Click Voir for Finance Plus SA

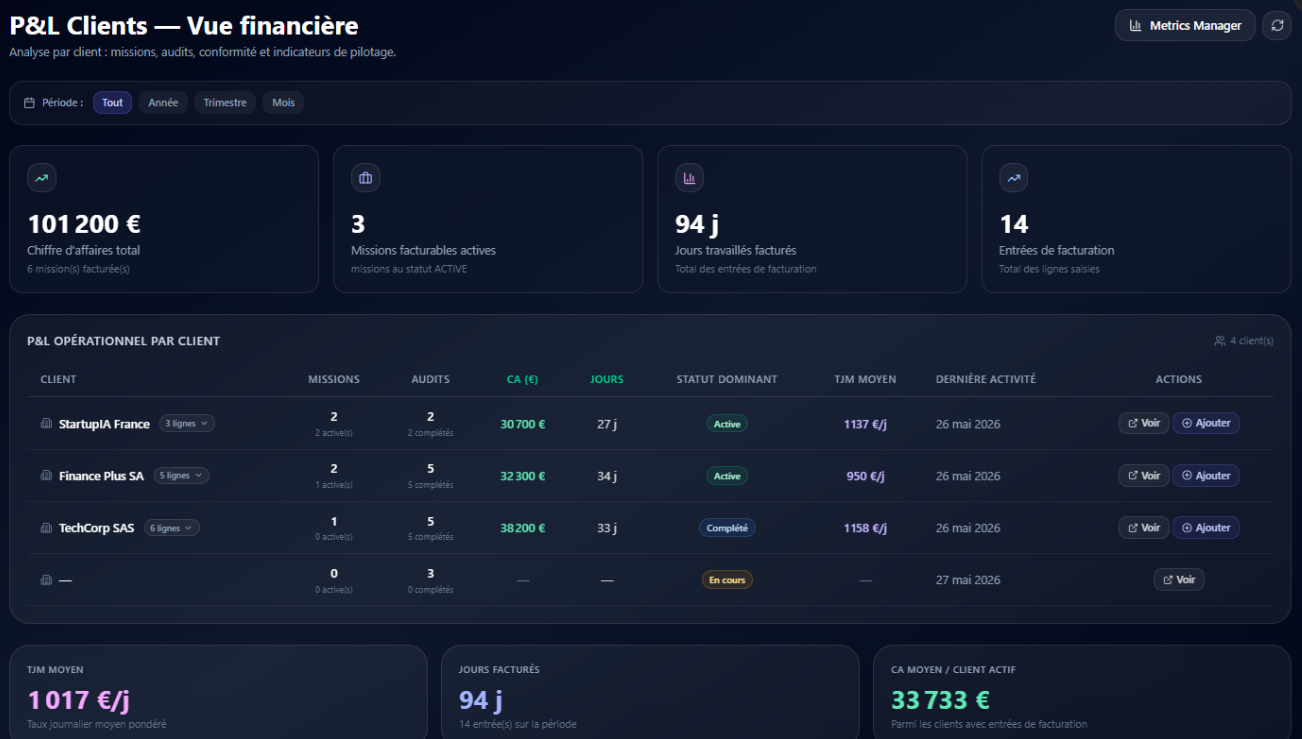click(1144, 475)
